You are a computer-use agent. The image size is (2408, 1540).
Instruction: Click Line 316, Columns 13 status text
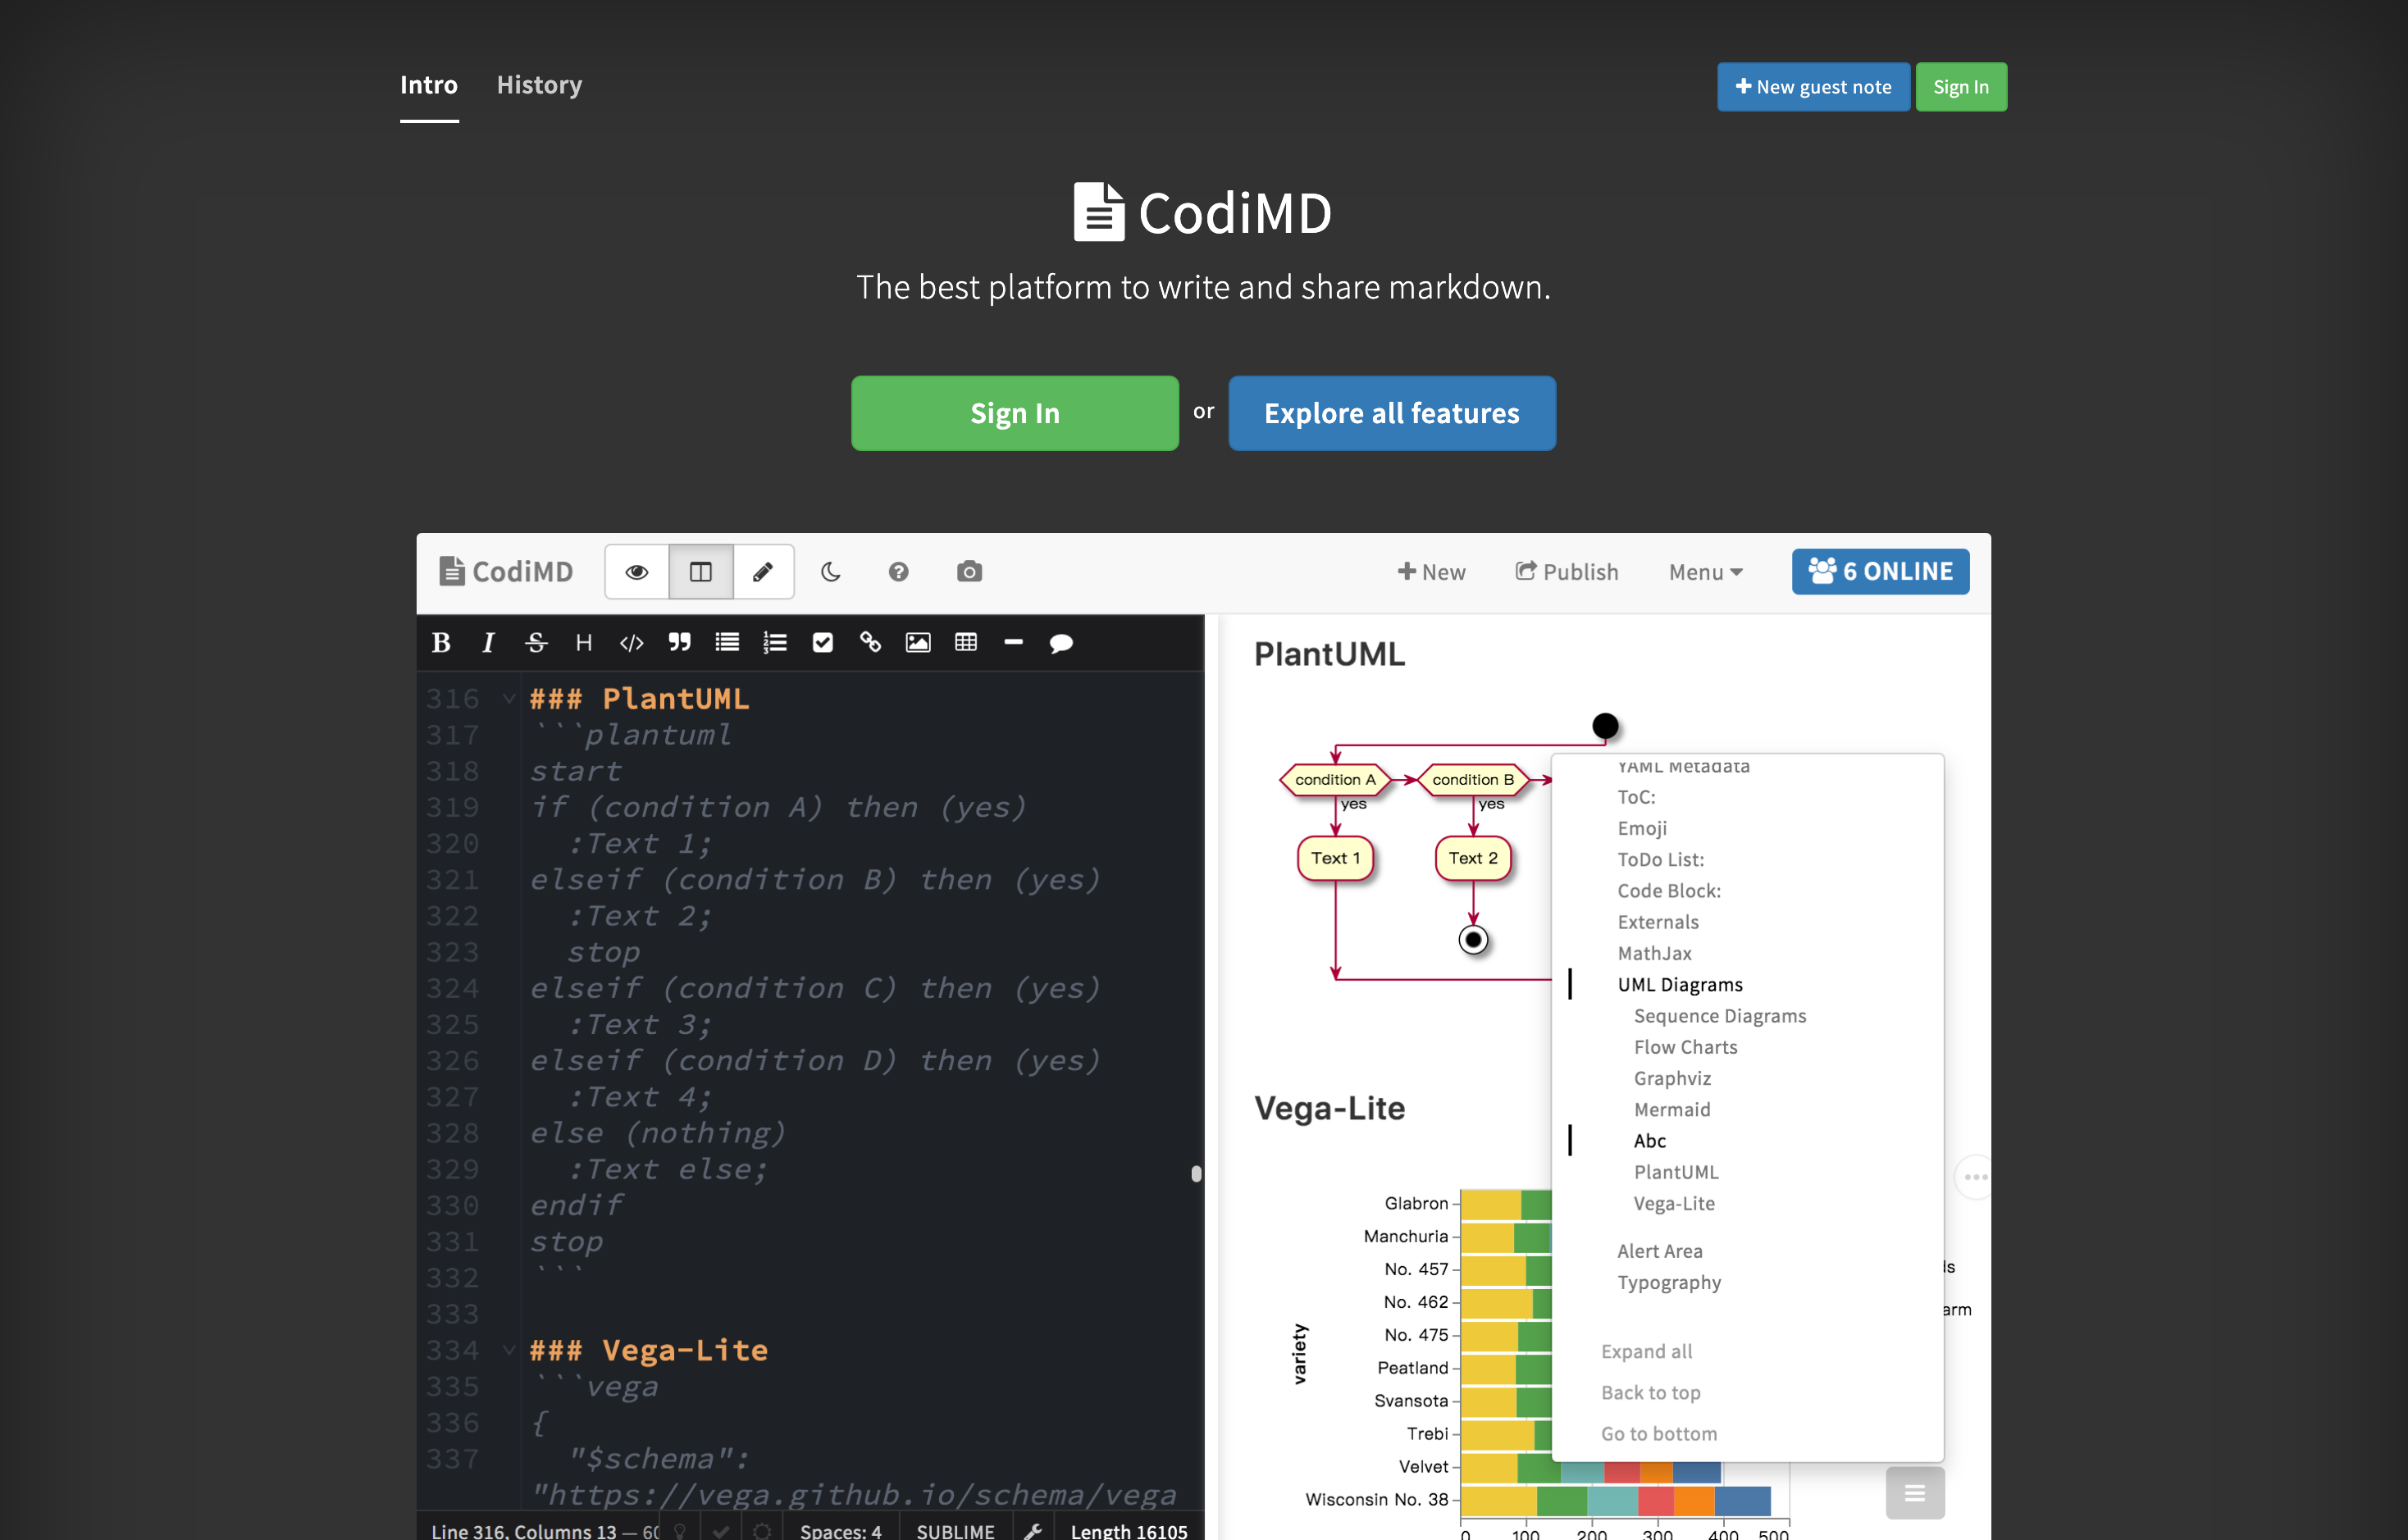coord(524,1530)
